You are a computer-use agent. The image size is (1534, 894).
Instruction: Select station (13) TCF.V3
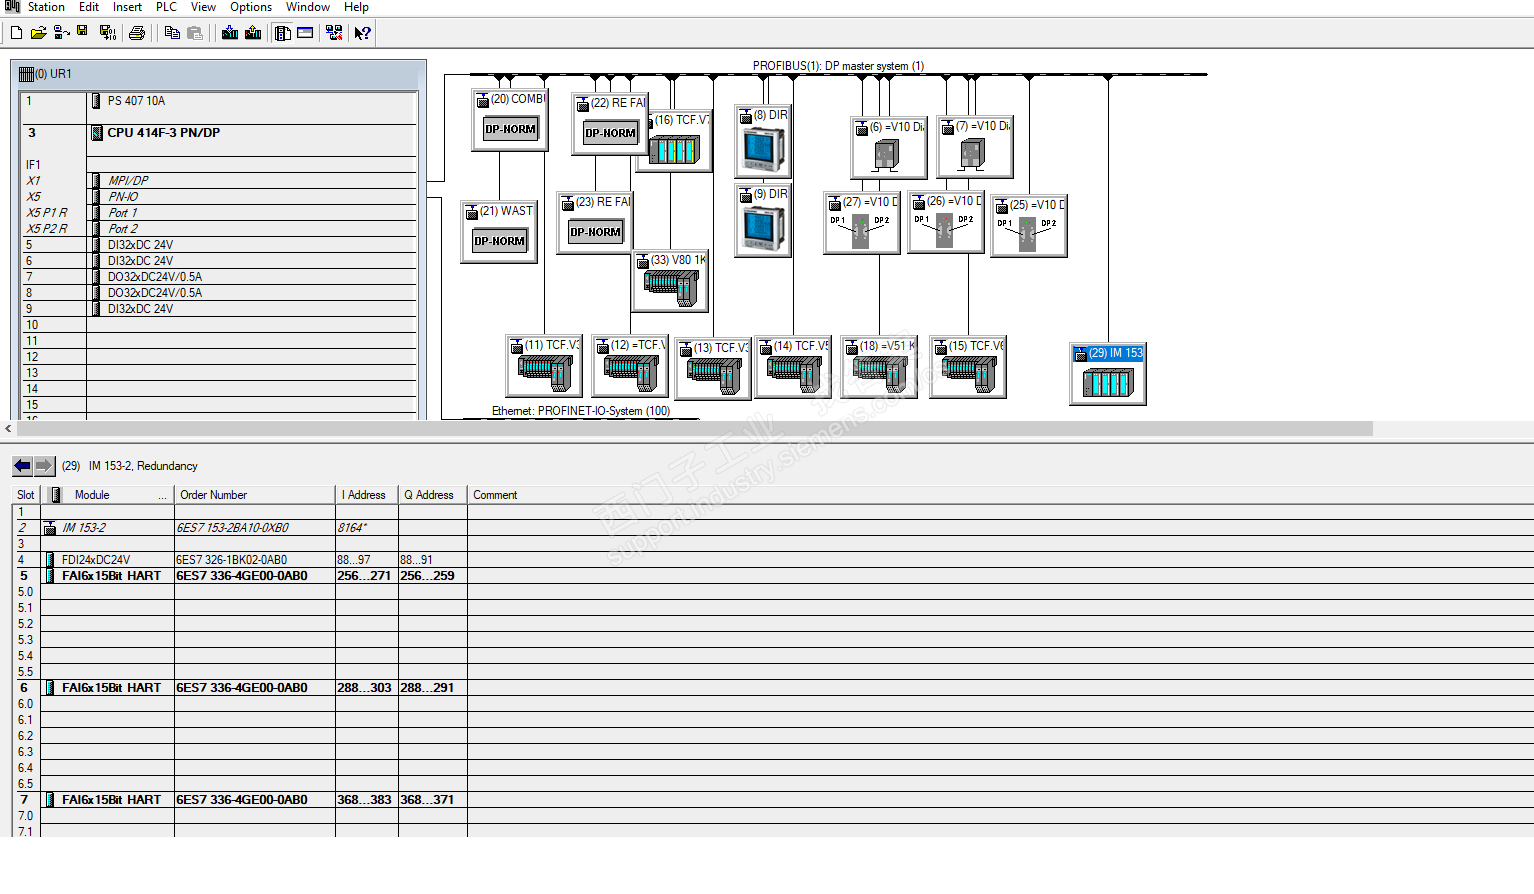click(713, 370)
